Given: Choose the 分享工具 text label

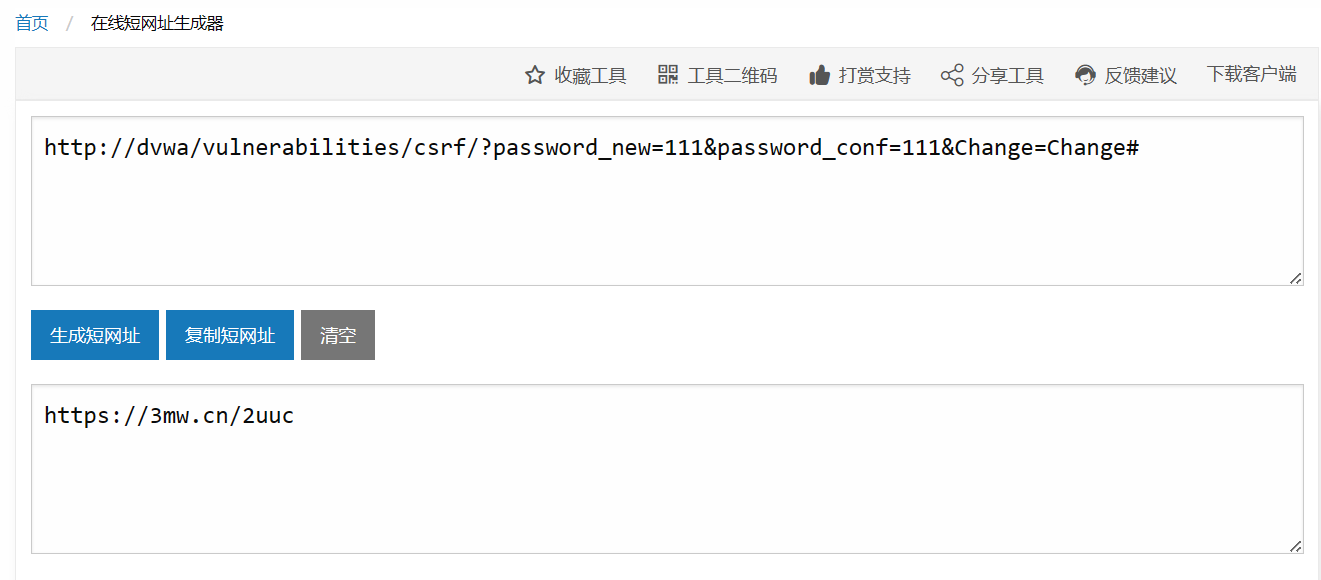Looking at the screenshot, I should (x=1008, y=75).
